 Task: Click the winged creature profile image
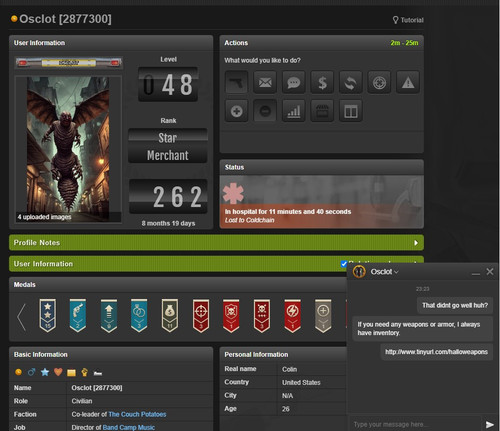(68, 149)
